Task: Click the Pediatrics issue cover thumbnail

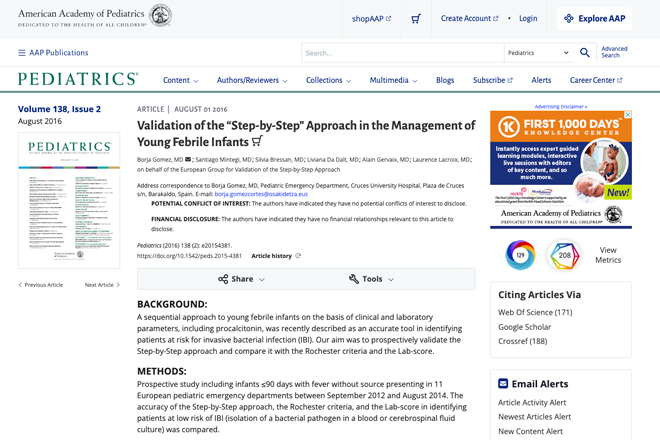Action: pyautogui.click(x=69, y=200)
